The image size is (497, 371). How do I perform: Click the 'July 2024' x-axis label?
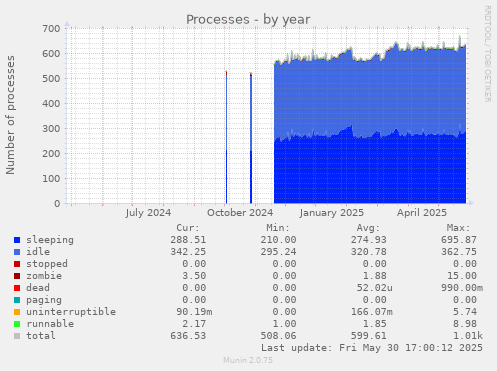tap(148, 213)
